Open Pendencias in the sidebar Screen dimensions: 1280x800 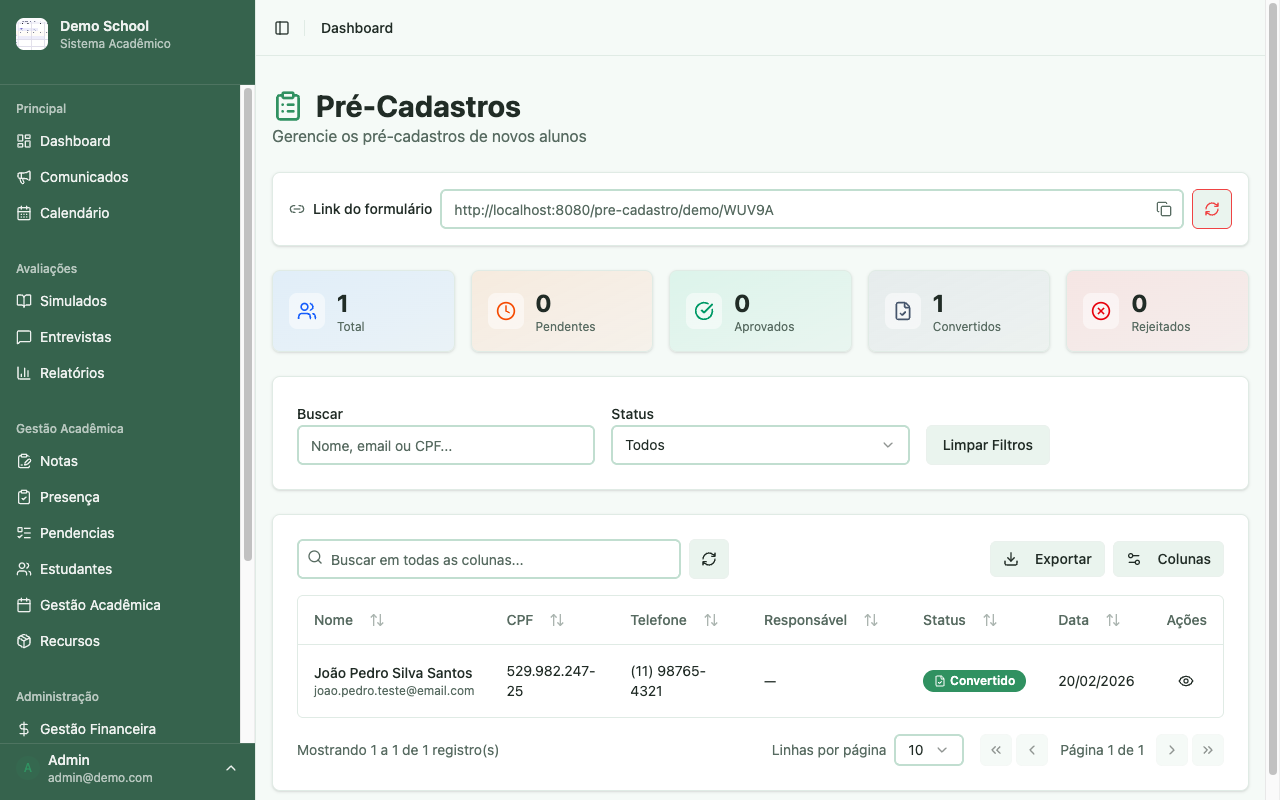pyautogui.click(x=120, y=533)
